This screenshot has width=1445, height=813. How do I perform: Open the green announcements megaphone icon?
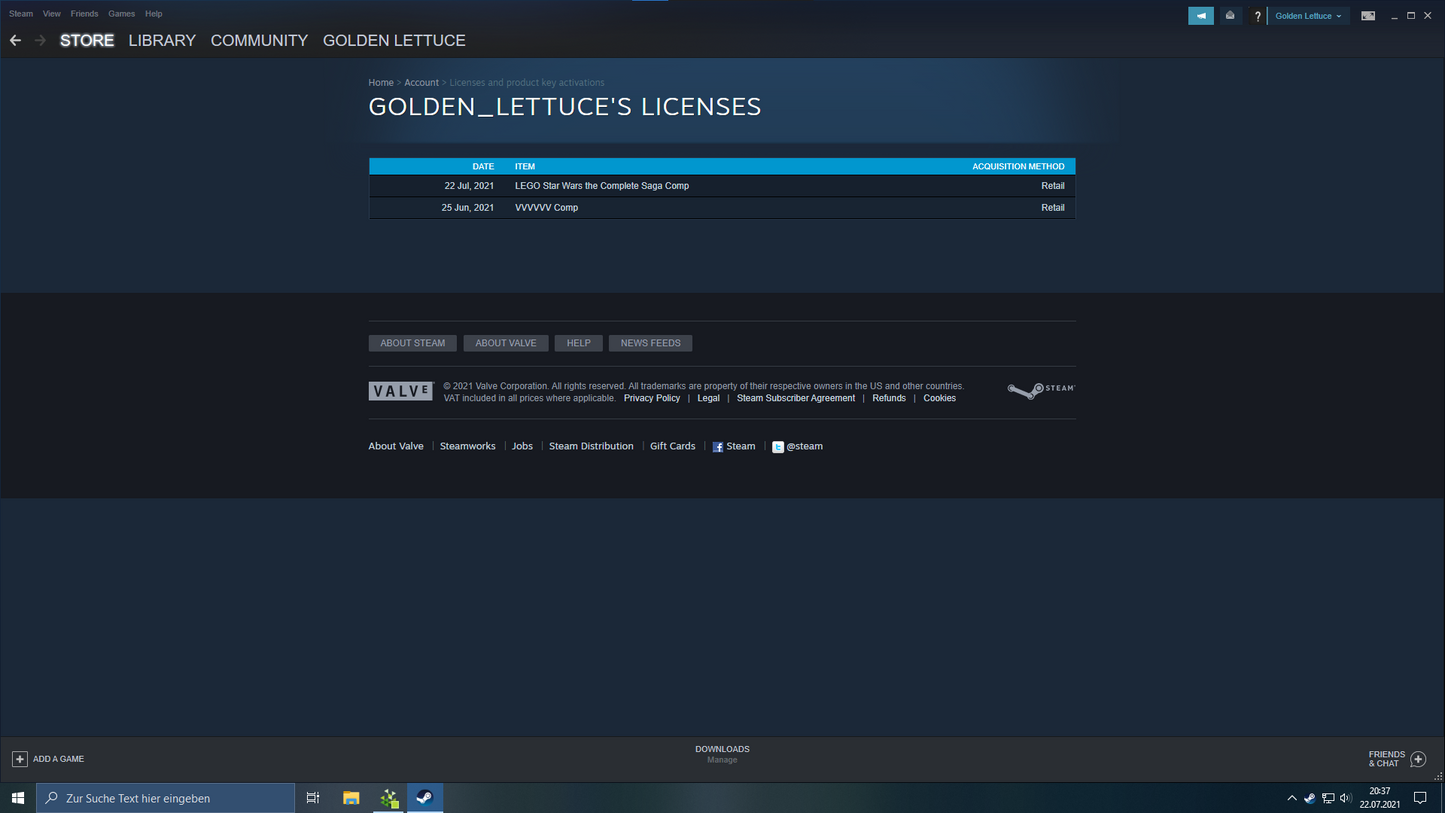pyautogui.click(x=1200, y=15)
